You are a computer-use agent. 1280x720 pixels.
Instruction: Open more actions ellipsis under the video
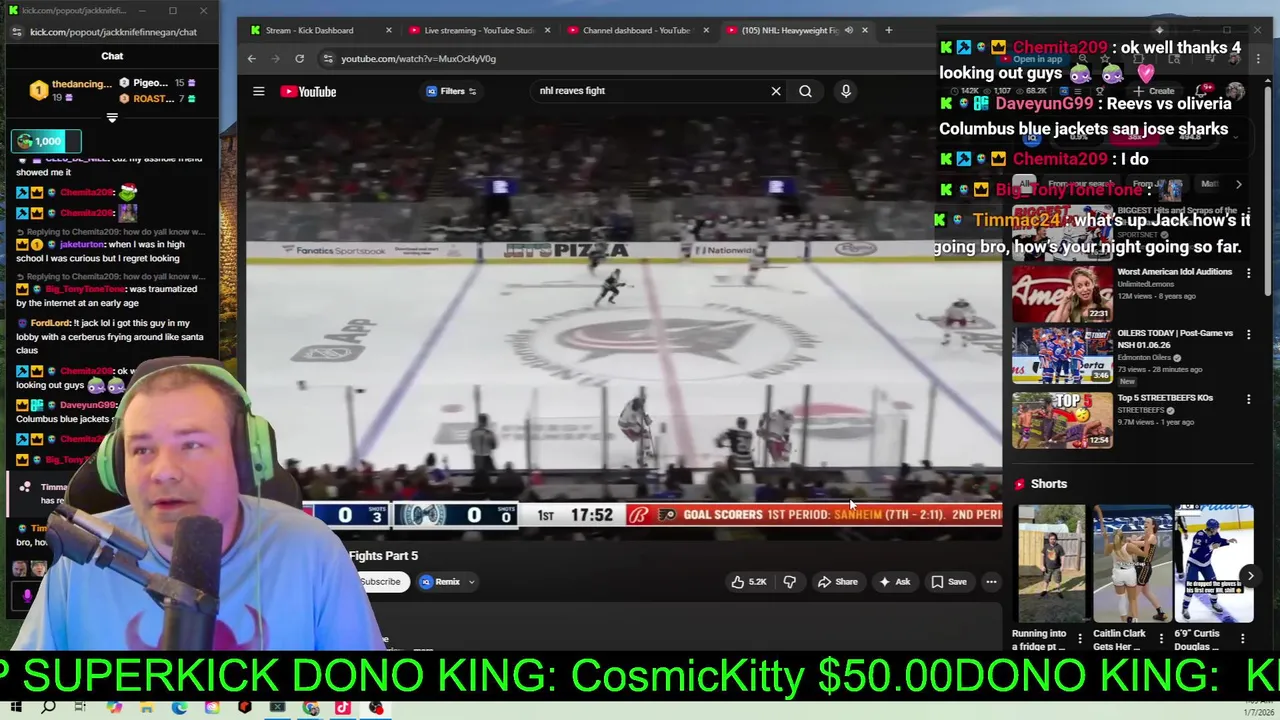click(x=991, y=582)
